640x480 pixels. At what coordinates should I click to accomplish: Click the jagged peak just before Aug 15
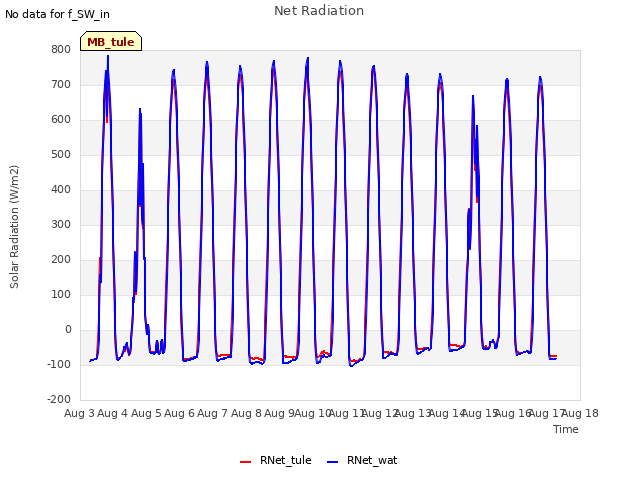473,96
